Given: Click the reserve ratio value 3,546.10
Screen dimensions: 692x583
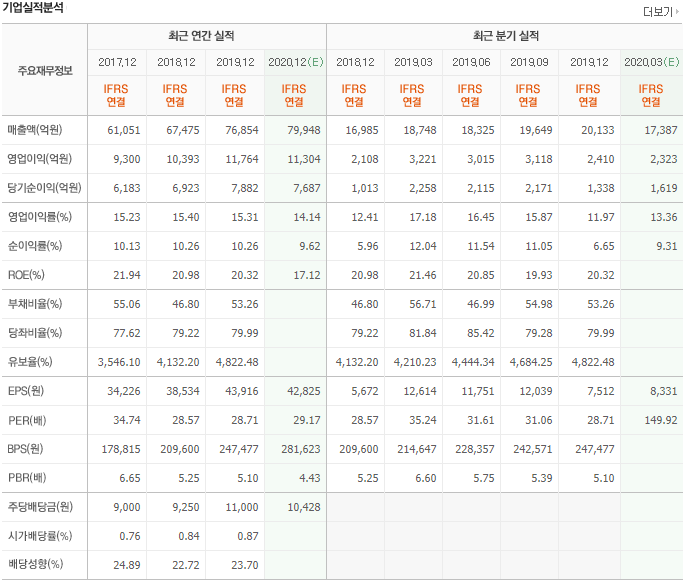Looking at the screenshot, I should click(119, 362).
